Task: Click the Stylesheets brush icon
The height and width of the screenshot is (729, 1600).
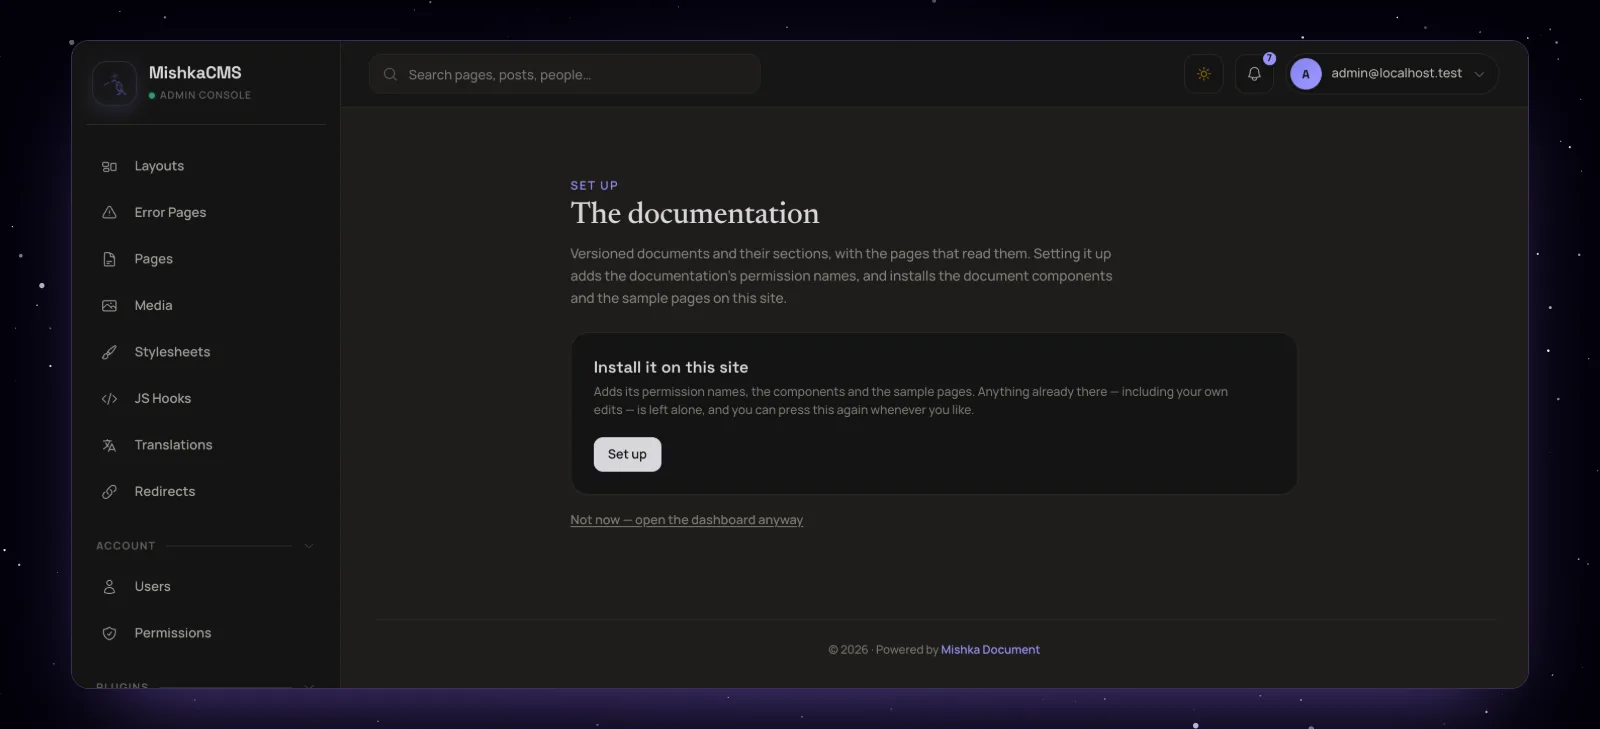Action: point(110,352)
